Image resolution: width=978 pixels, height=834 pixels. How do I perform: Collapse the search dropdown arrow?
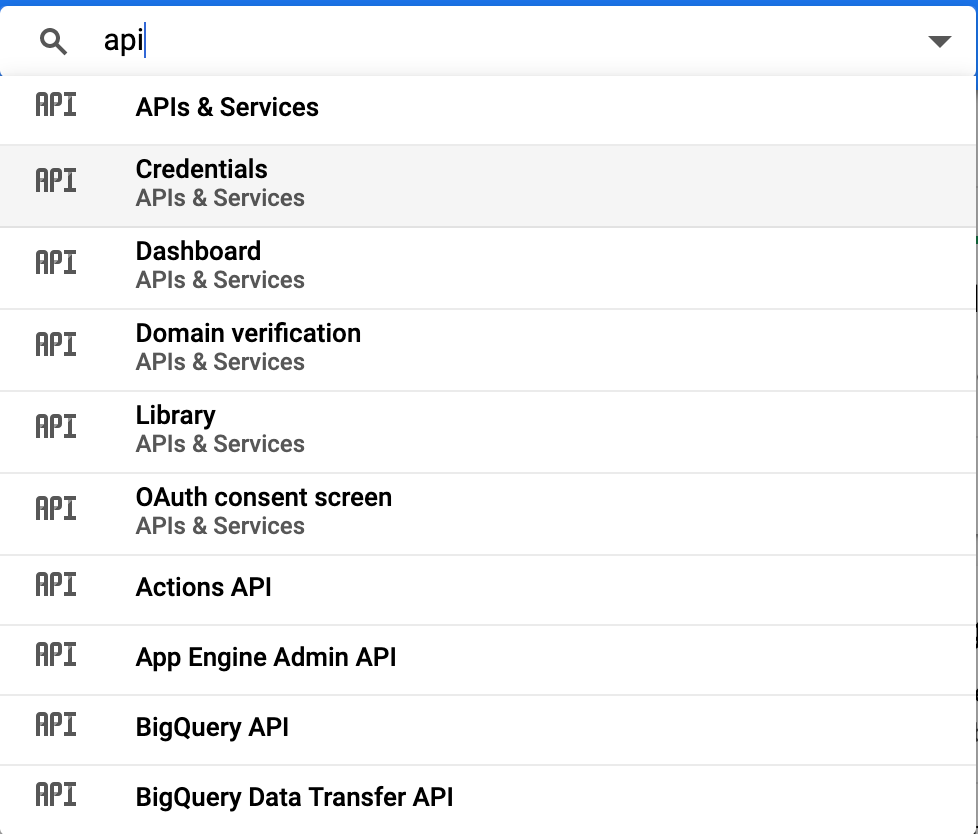(x=939, y=42)
